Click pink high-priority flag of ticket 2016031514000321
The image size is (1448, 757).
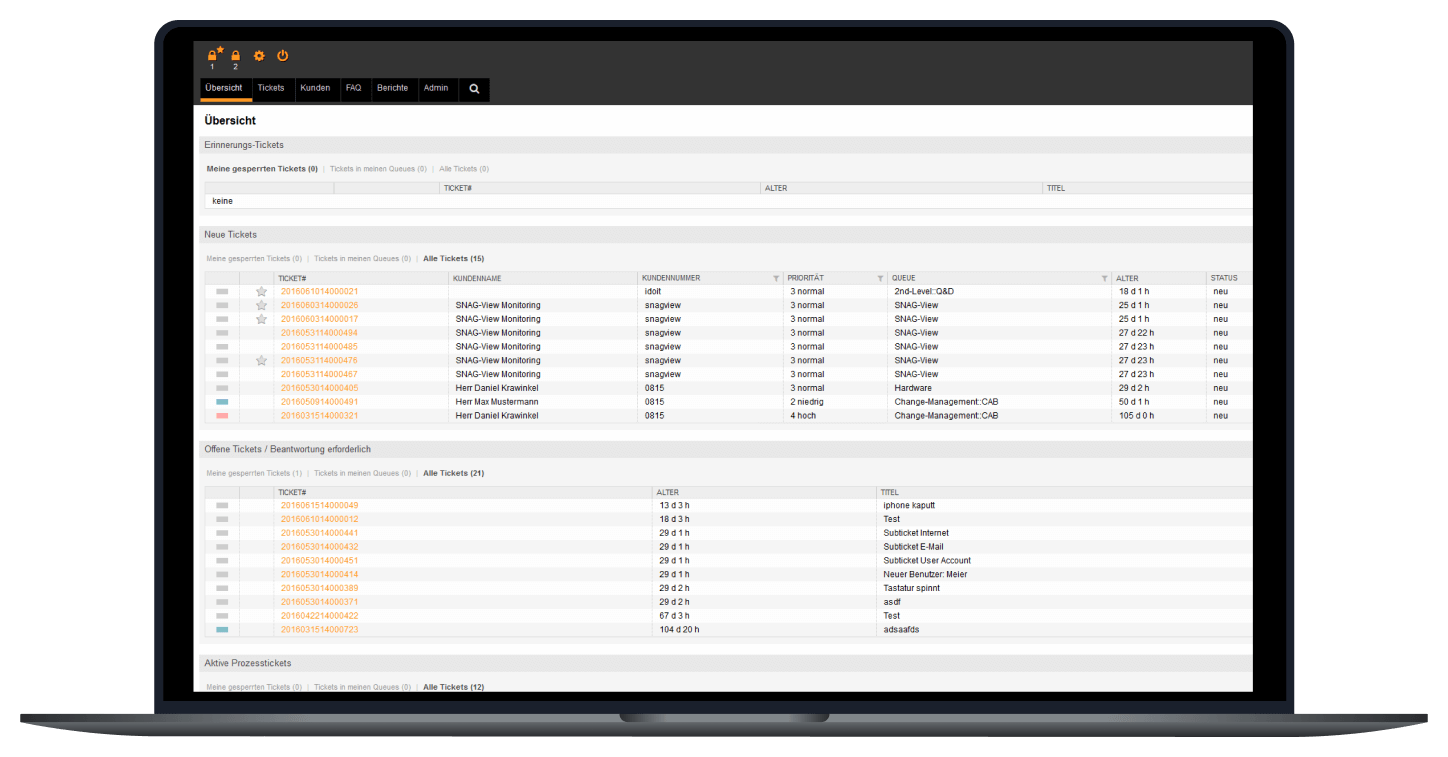point(222,415)
